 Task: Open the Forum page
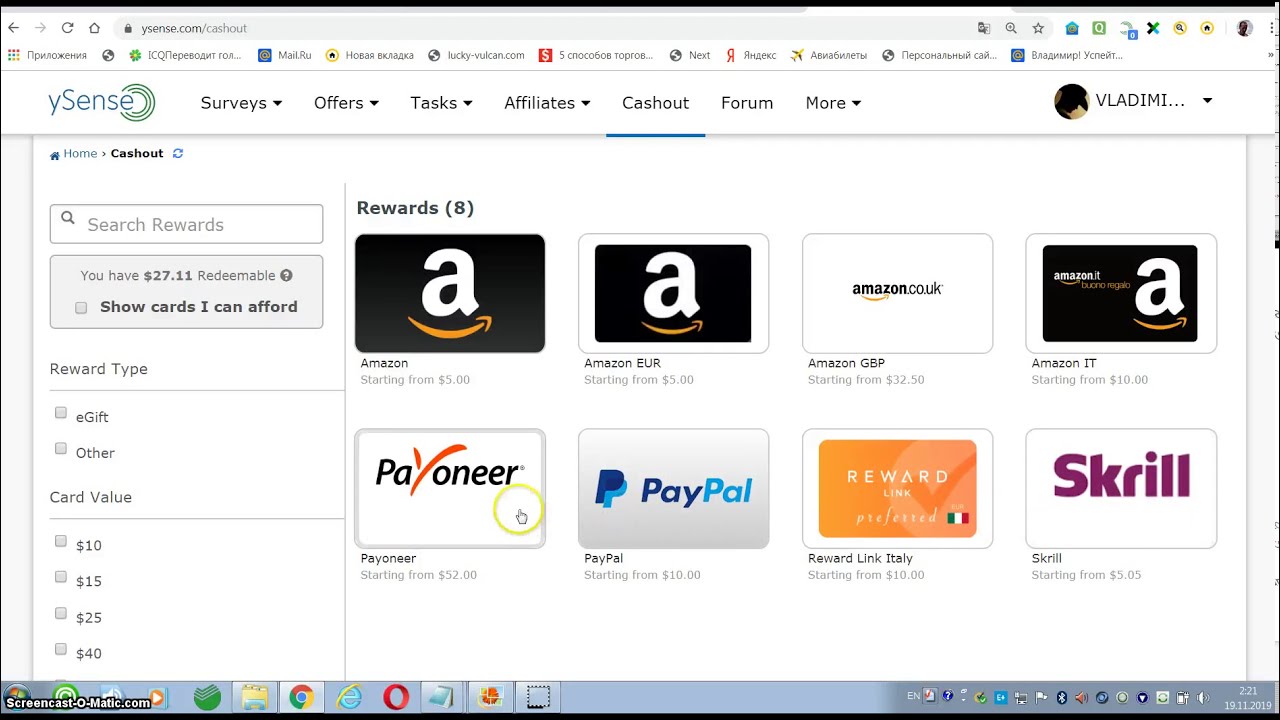747,103
